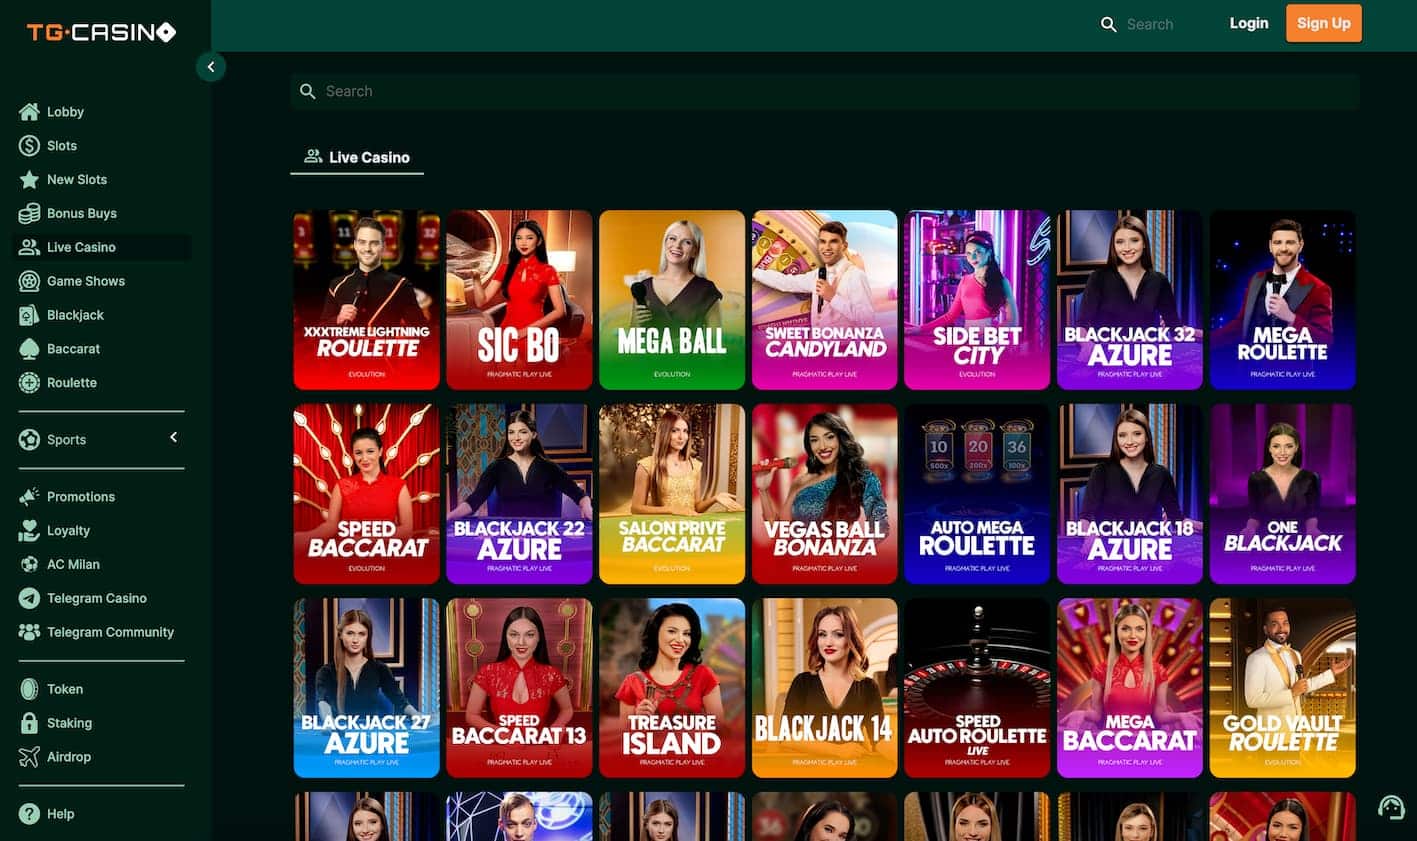Click the TG Casino logo

(101, 32)
